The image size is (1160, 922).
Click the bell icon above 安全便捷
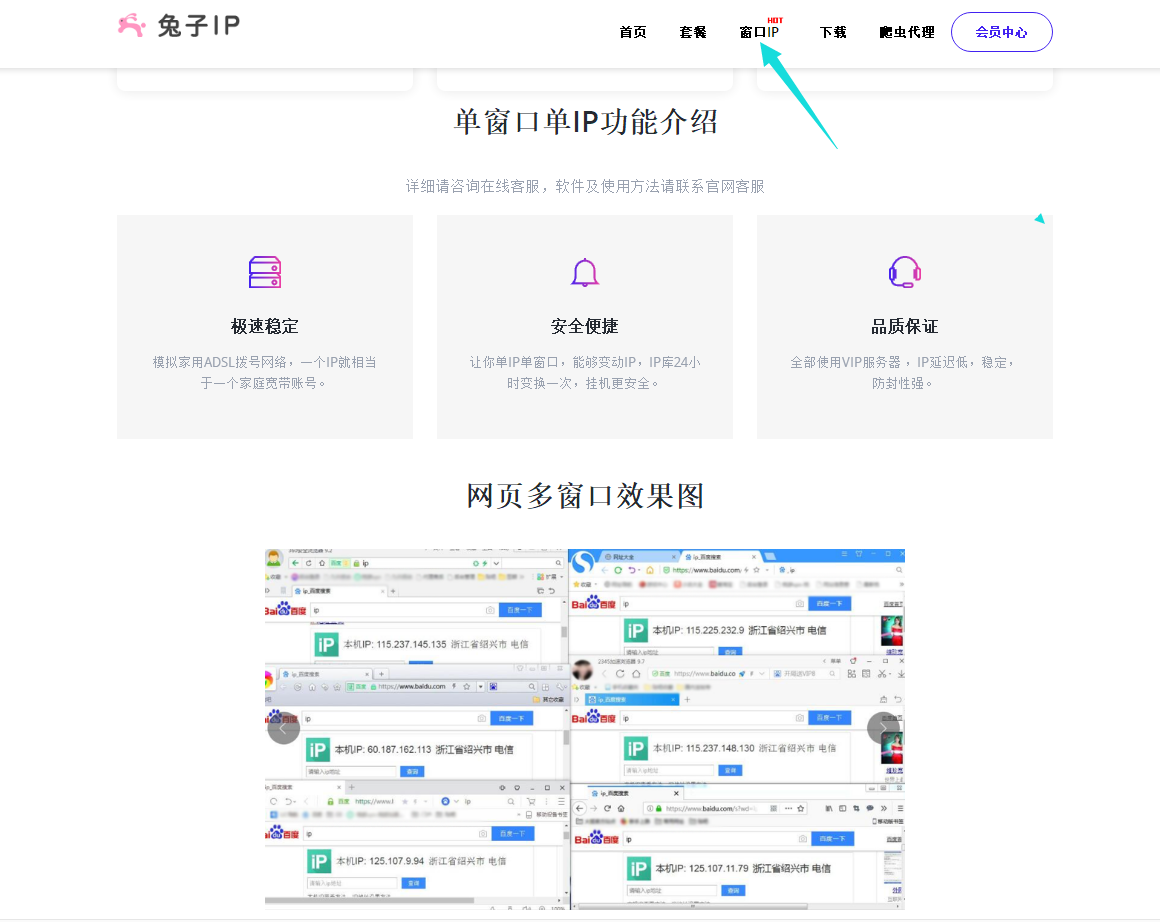pos(584,272)
